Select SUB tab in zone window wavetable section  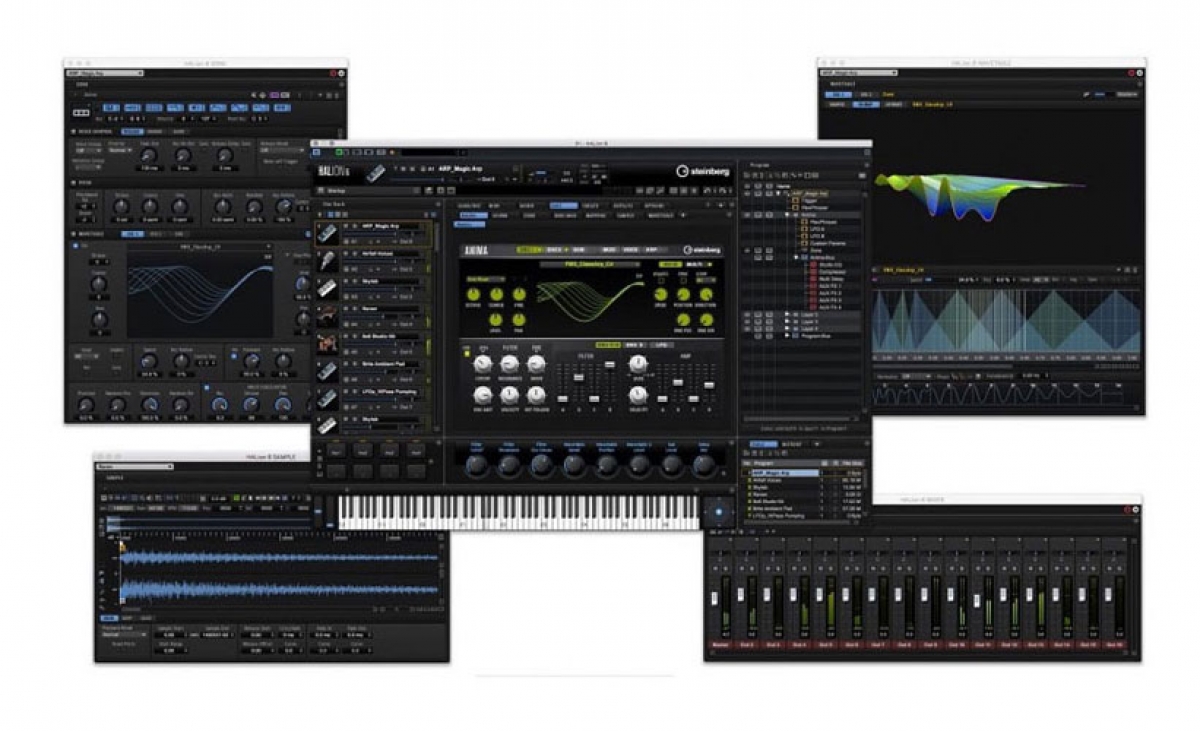179,234
